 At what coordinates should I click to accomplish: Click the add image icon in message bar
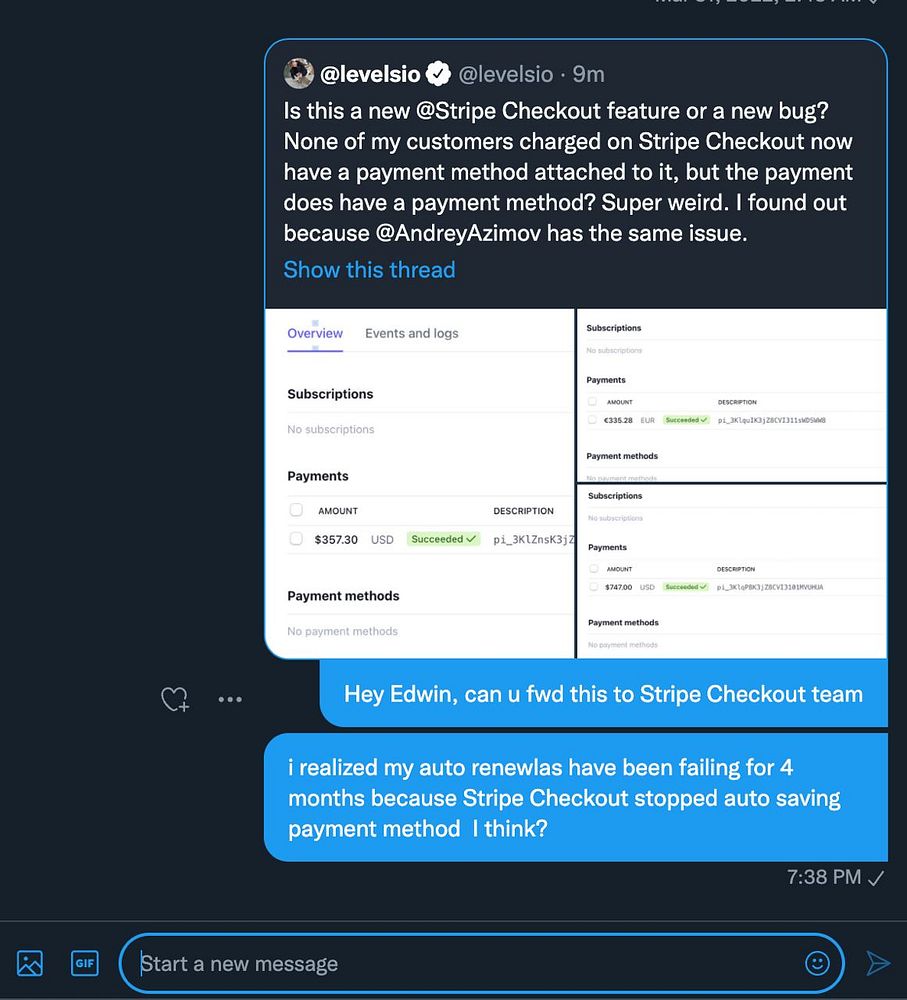pos(29,963)
